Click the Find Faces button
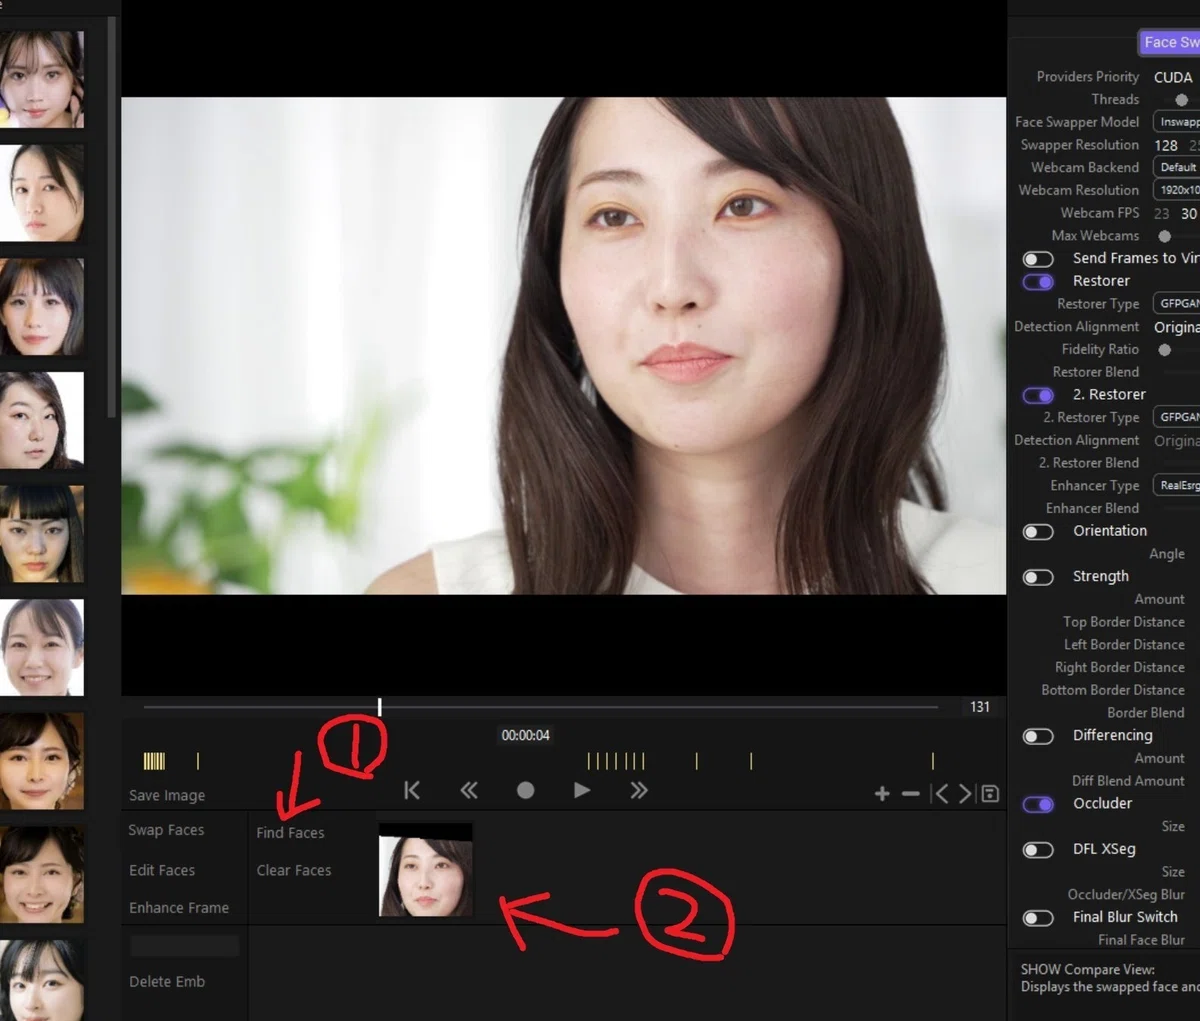Screen dimensions: 1200x1021 [290, 832]
